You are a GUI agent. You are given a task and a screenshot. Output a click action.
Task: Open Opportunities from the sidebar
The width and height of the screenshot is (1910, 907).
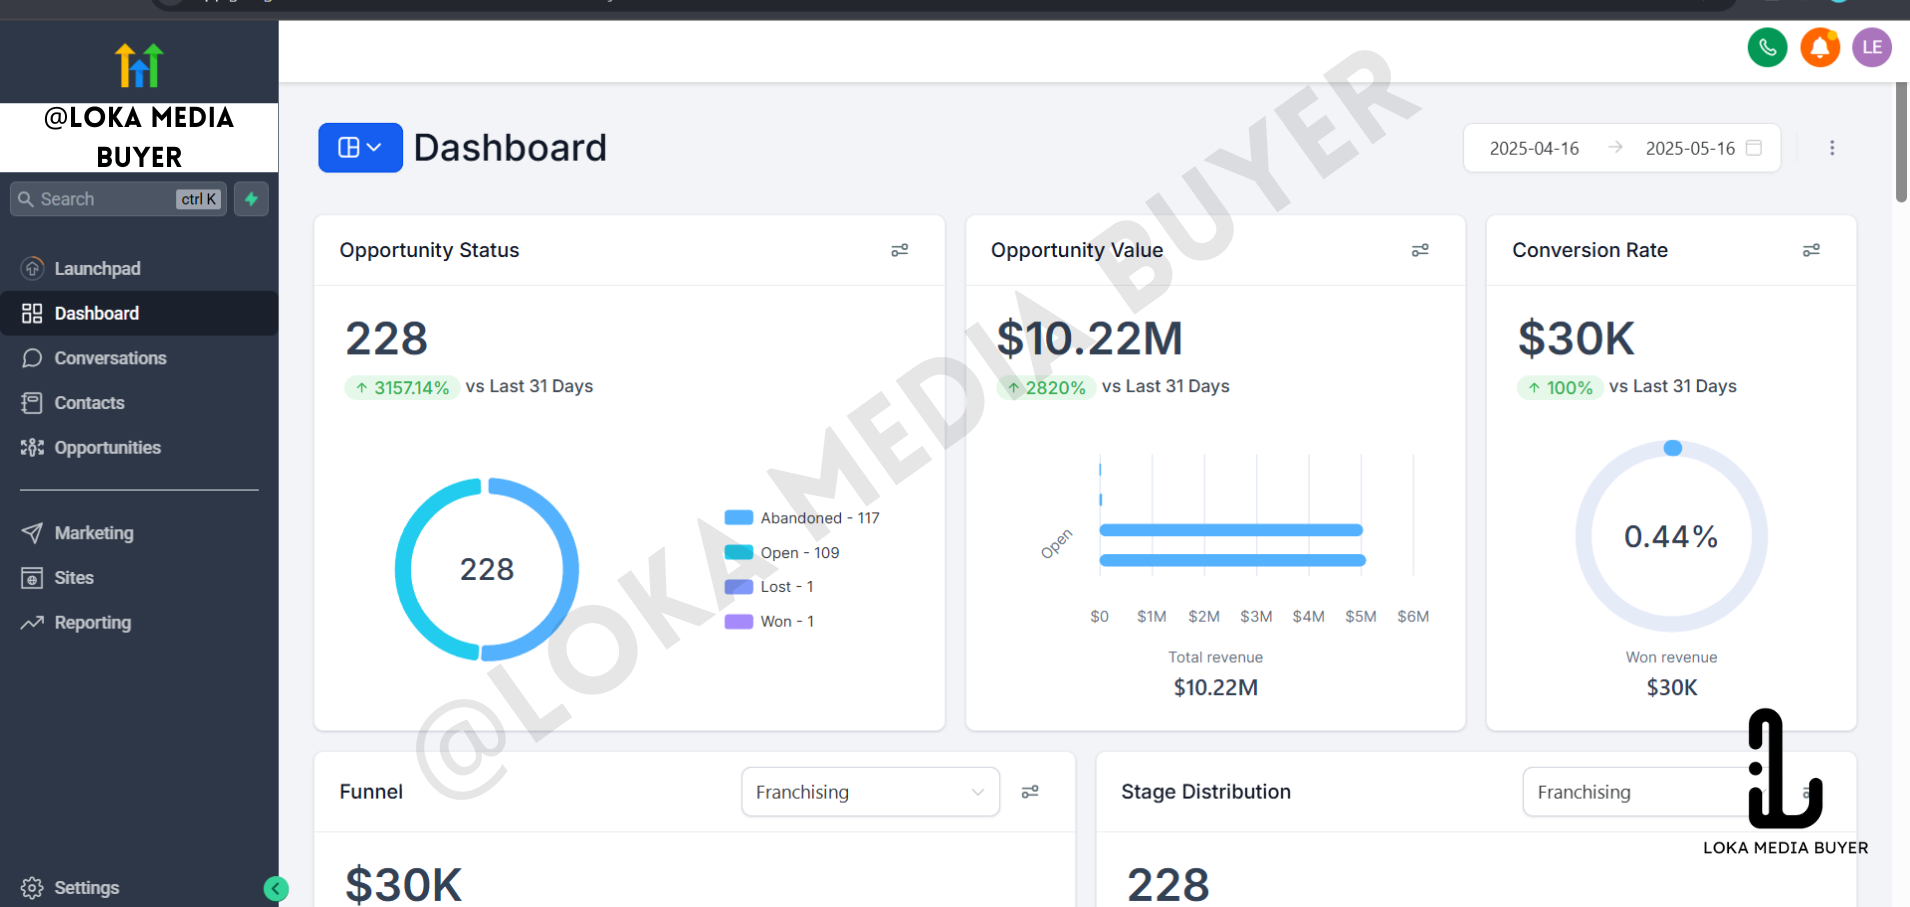tap(107, 448)
